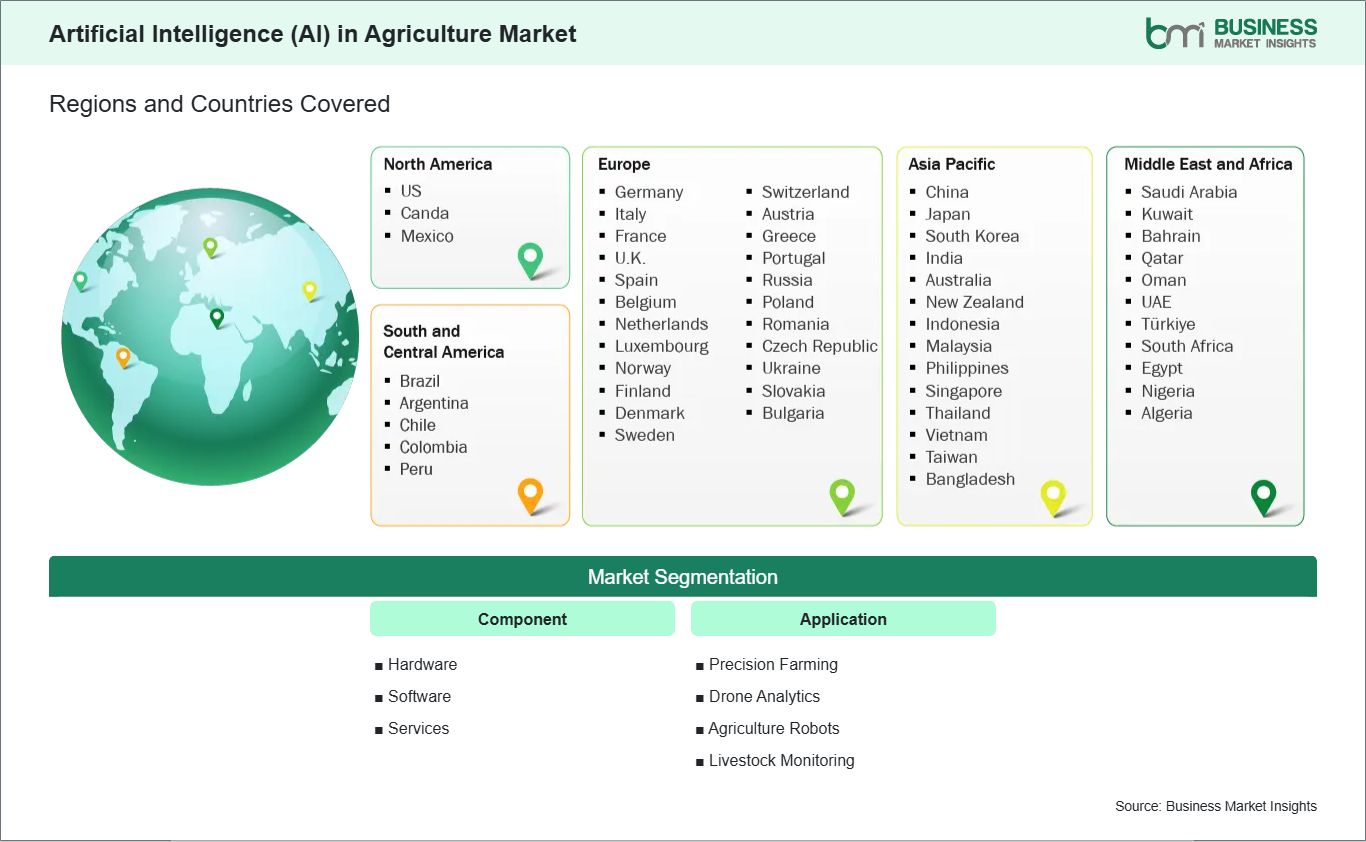Image resolution: width=1366 pixels, height=842 pixels.
Task: Click the yellow pin on the globe near Europe
Action: click(x=309, y=290)
